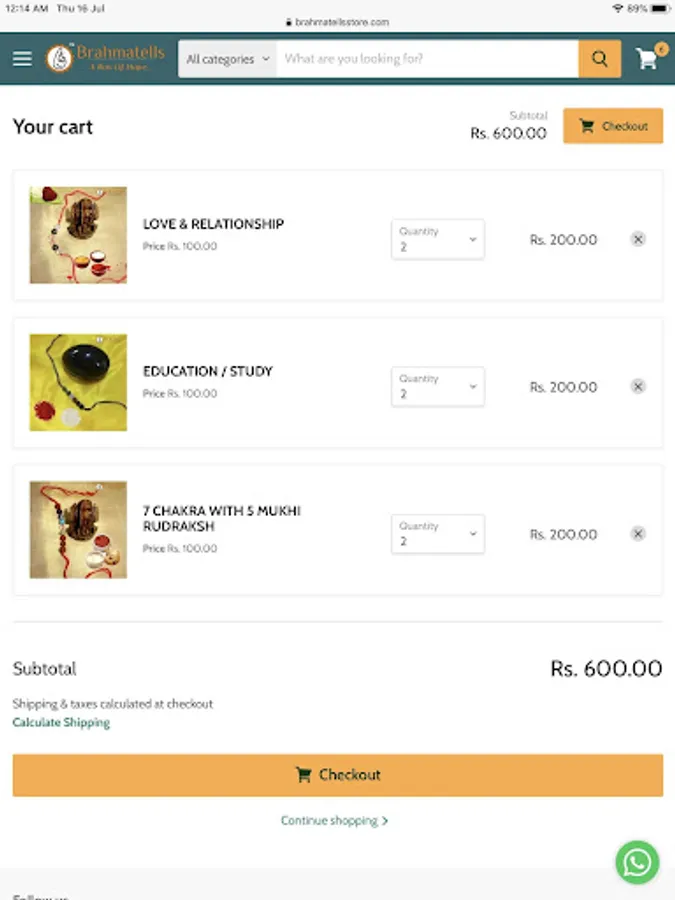Viewport: 675px width, 900px height.
Task: Click the top Checkout button beside subtotal
Action: tap(612, 126)
